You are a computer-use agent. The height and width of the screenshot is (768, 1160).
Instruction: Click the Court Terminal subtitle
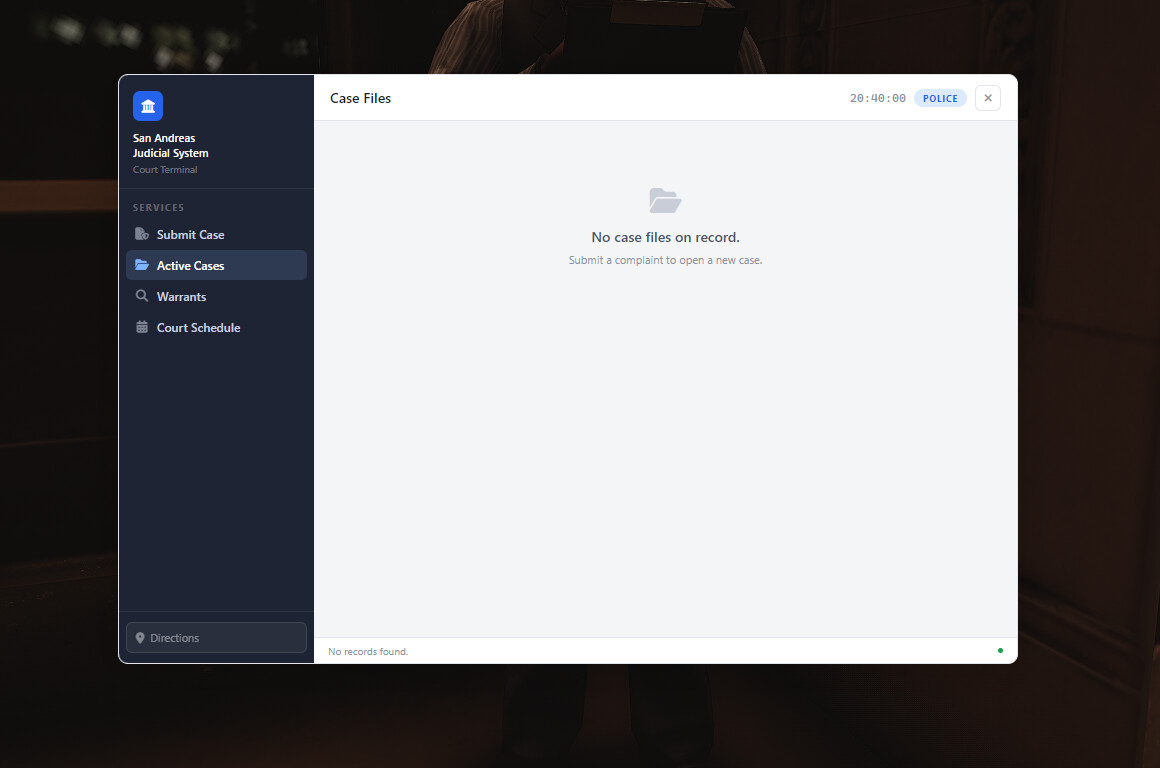point(165,169)
